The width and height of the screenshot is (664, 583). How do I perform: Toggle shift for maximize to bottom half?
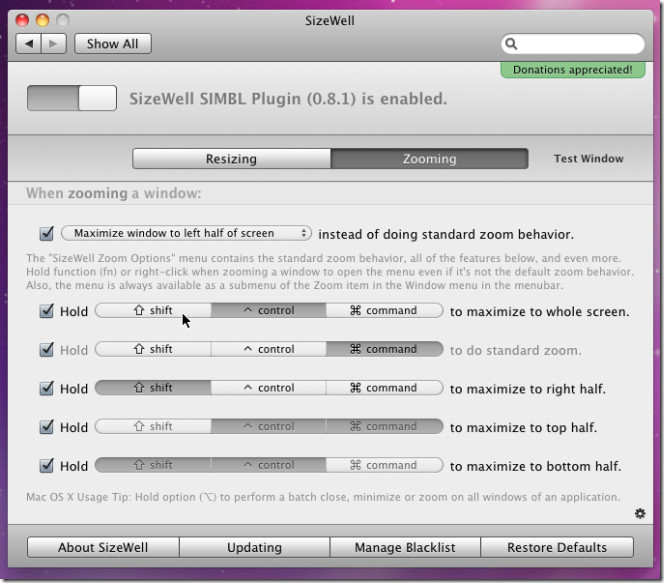click(153, 465)
